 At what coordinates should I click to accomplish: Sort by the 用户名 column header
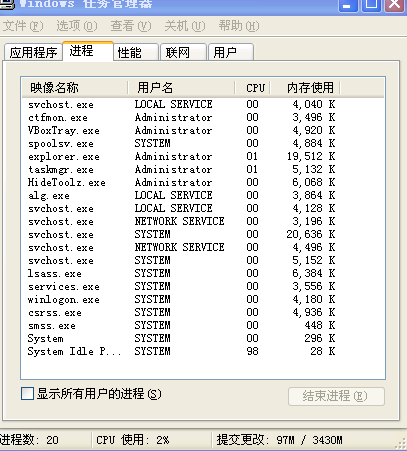[182, 88]
